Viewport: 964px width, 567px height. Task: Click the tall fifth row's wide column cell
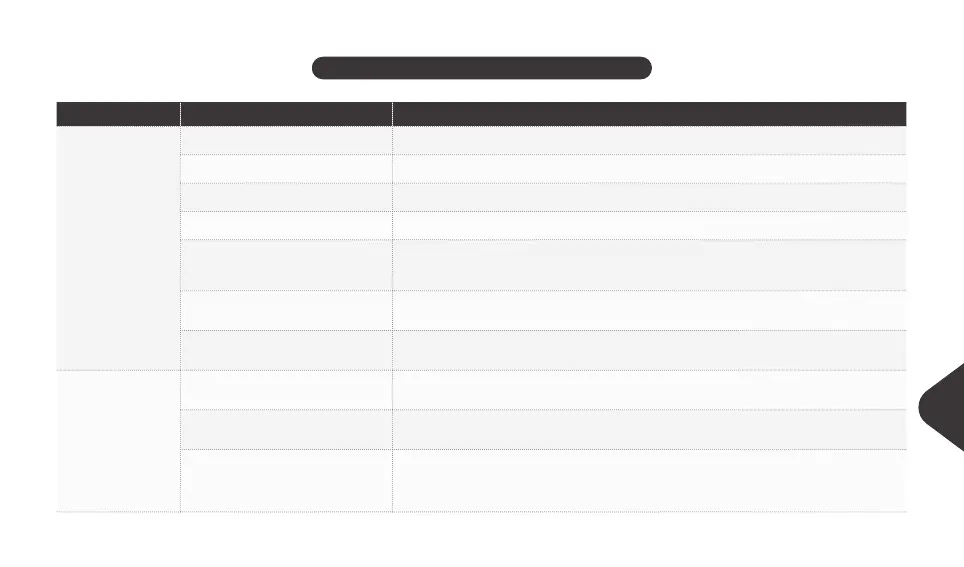tap(649, 264)
